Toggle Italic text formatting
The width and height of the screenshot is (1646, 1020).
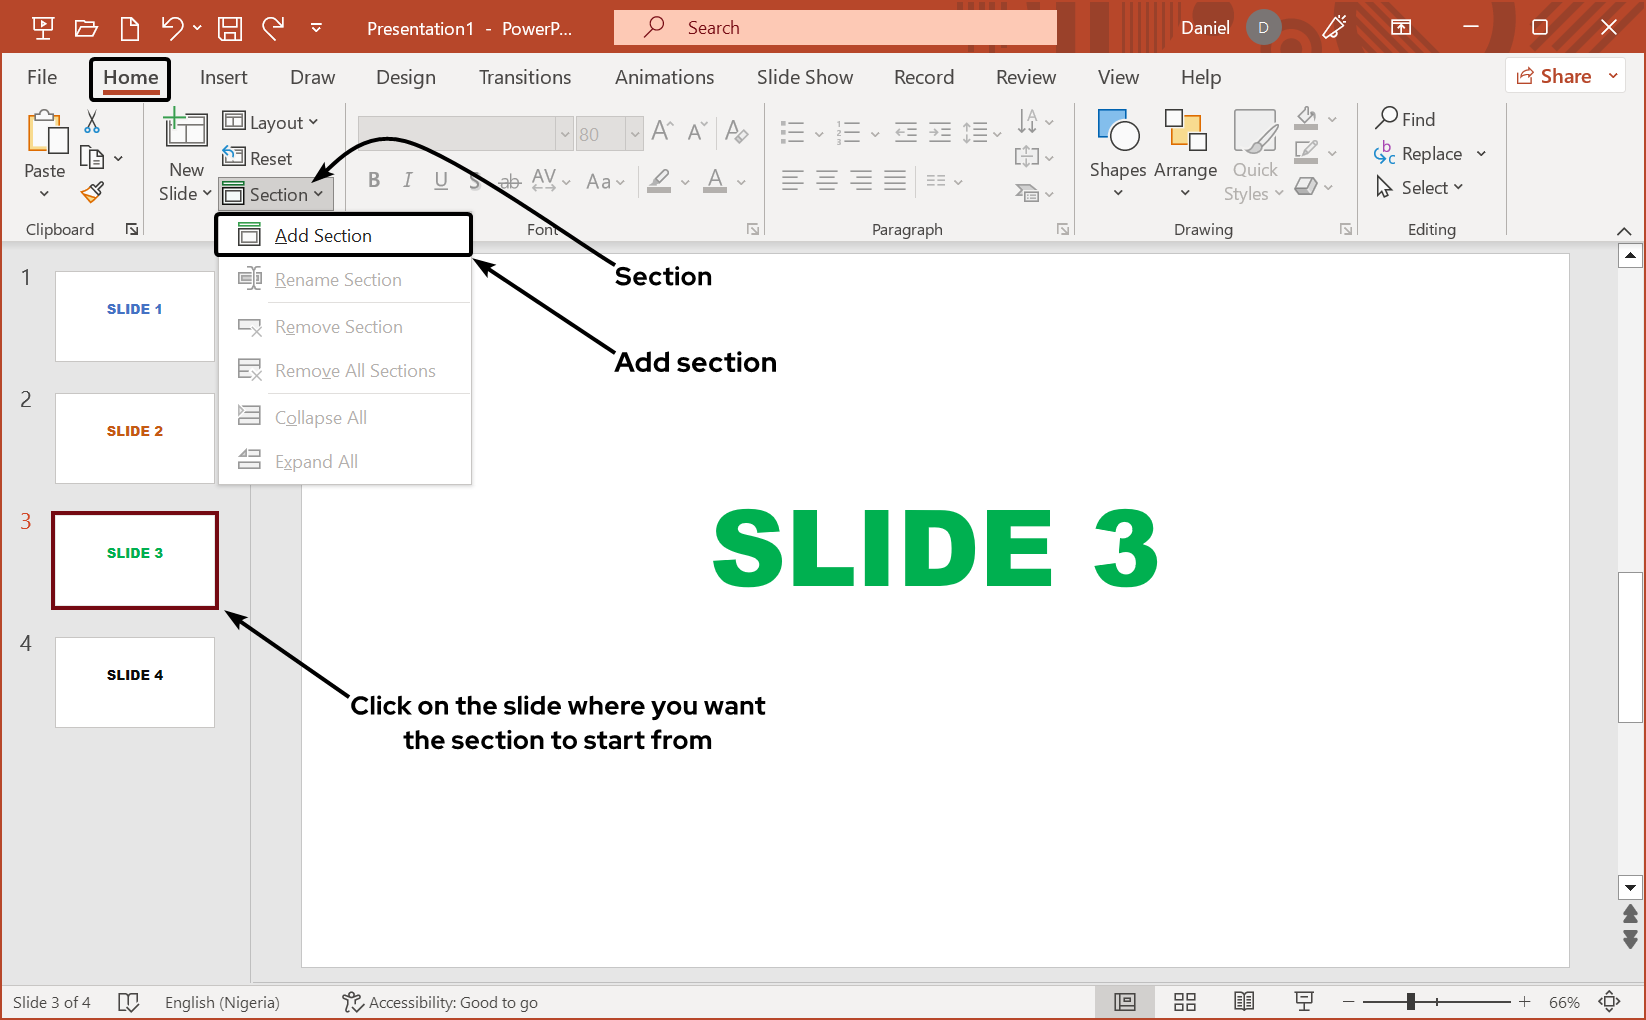pos(407,181)
